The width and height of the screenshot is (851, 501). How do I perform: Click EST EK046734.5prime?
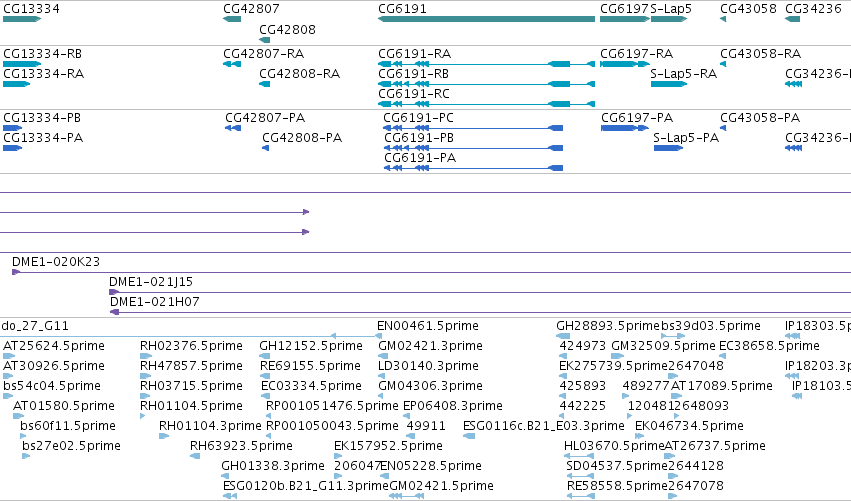pos(689,426)
